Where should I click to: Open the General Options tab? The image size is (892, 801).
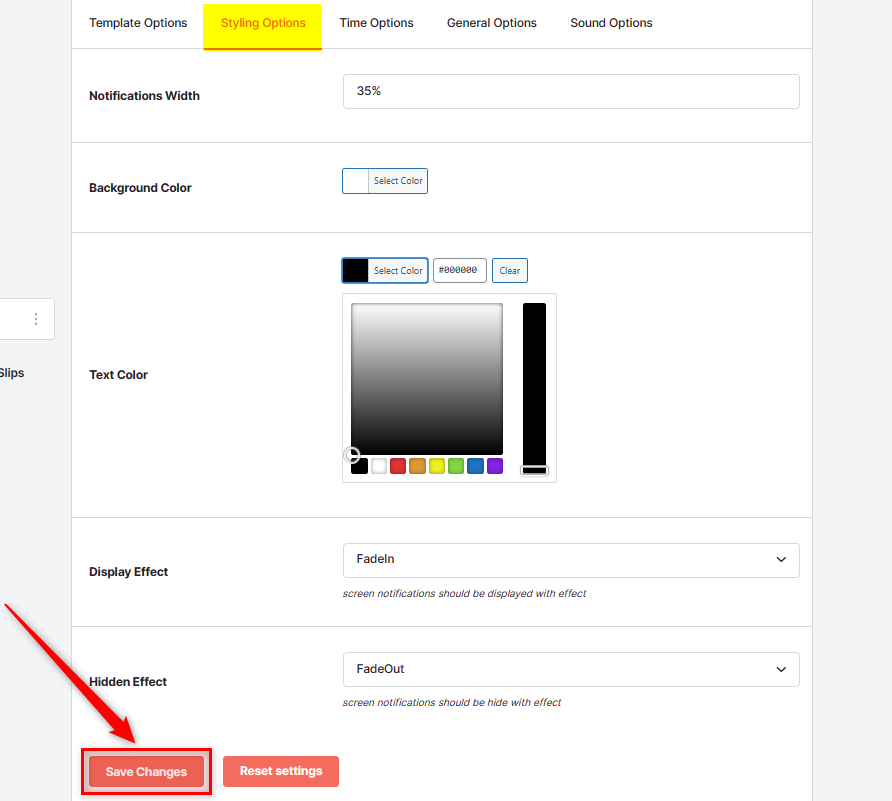point(491,22)
